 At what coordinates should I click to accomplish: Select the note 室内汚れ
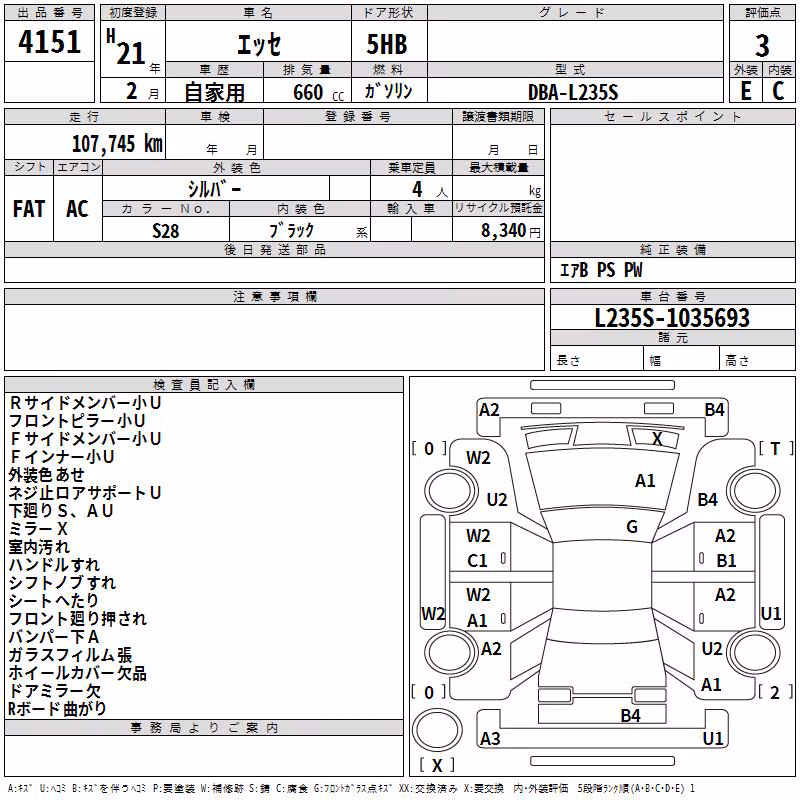pos(39,547)
